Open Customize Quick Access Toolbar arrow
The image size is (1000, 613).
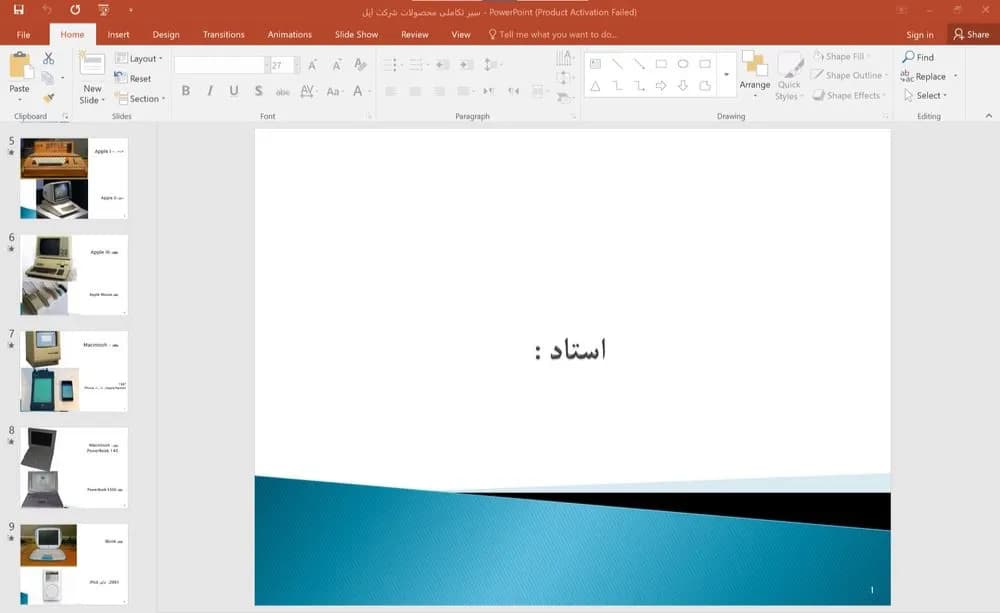click(131, 10)
